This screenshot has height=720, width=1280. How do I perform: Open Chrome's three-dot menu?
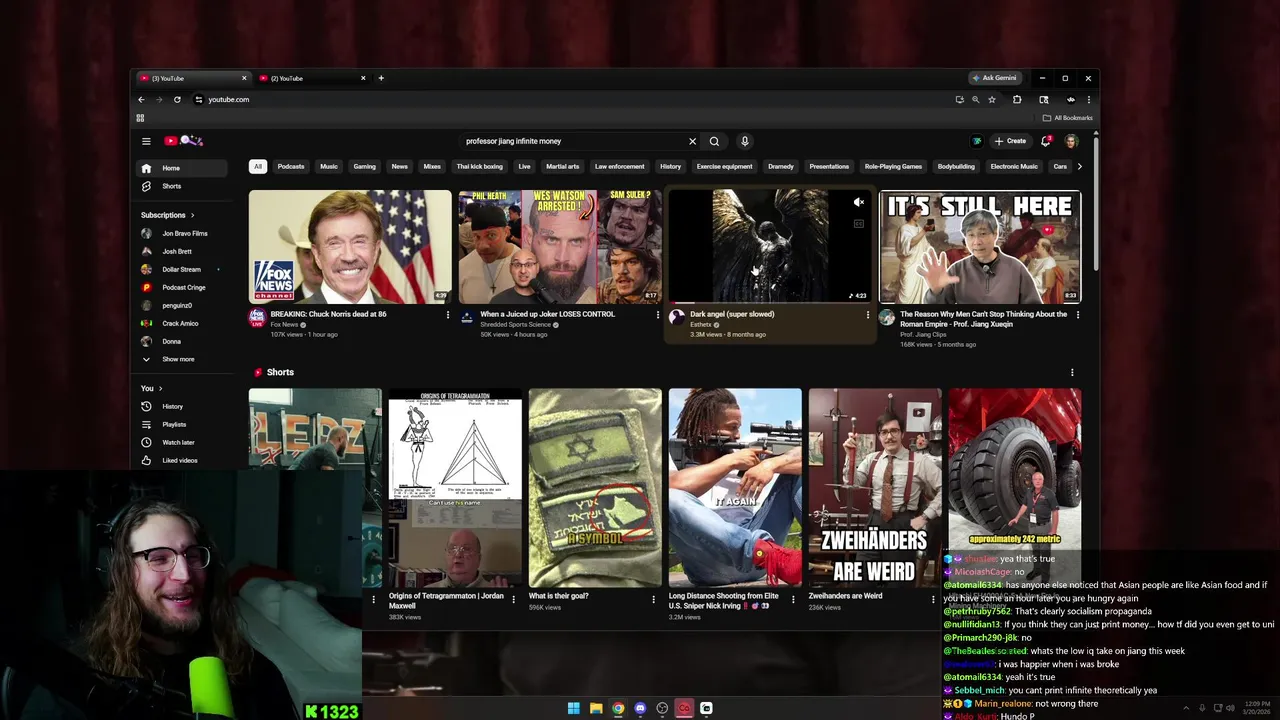click(1089, 99)
